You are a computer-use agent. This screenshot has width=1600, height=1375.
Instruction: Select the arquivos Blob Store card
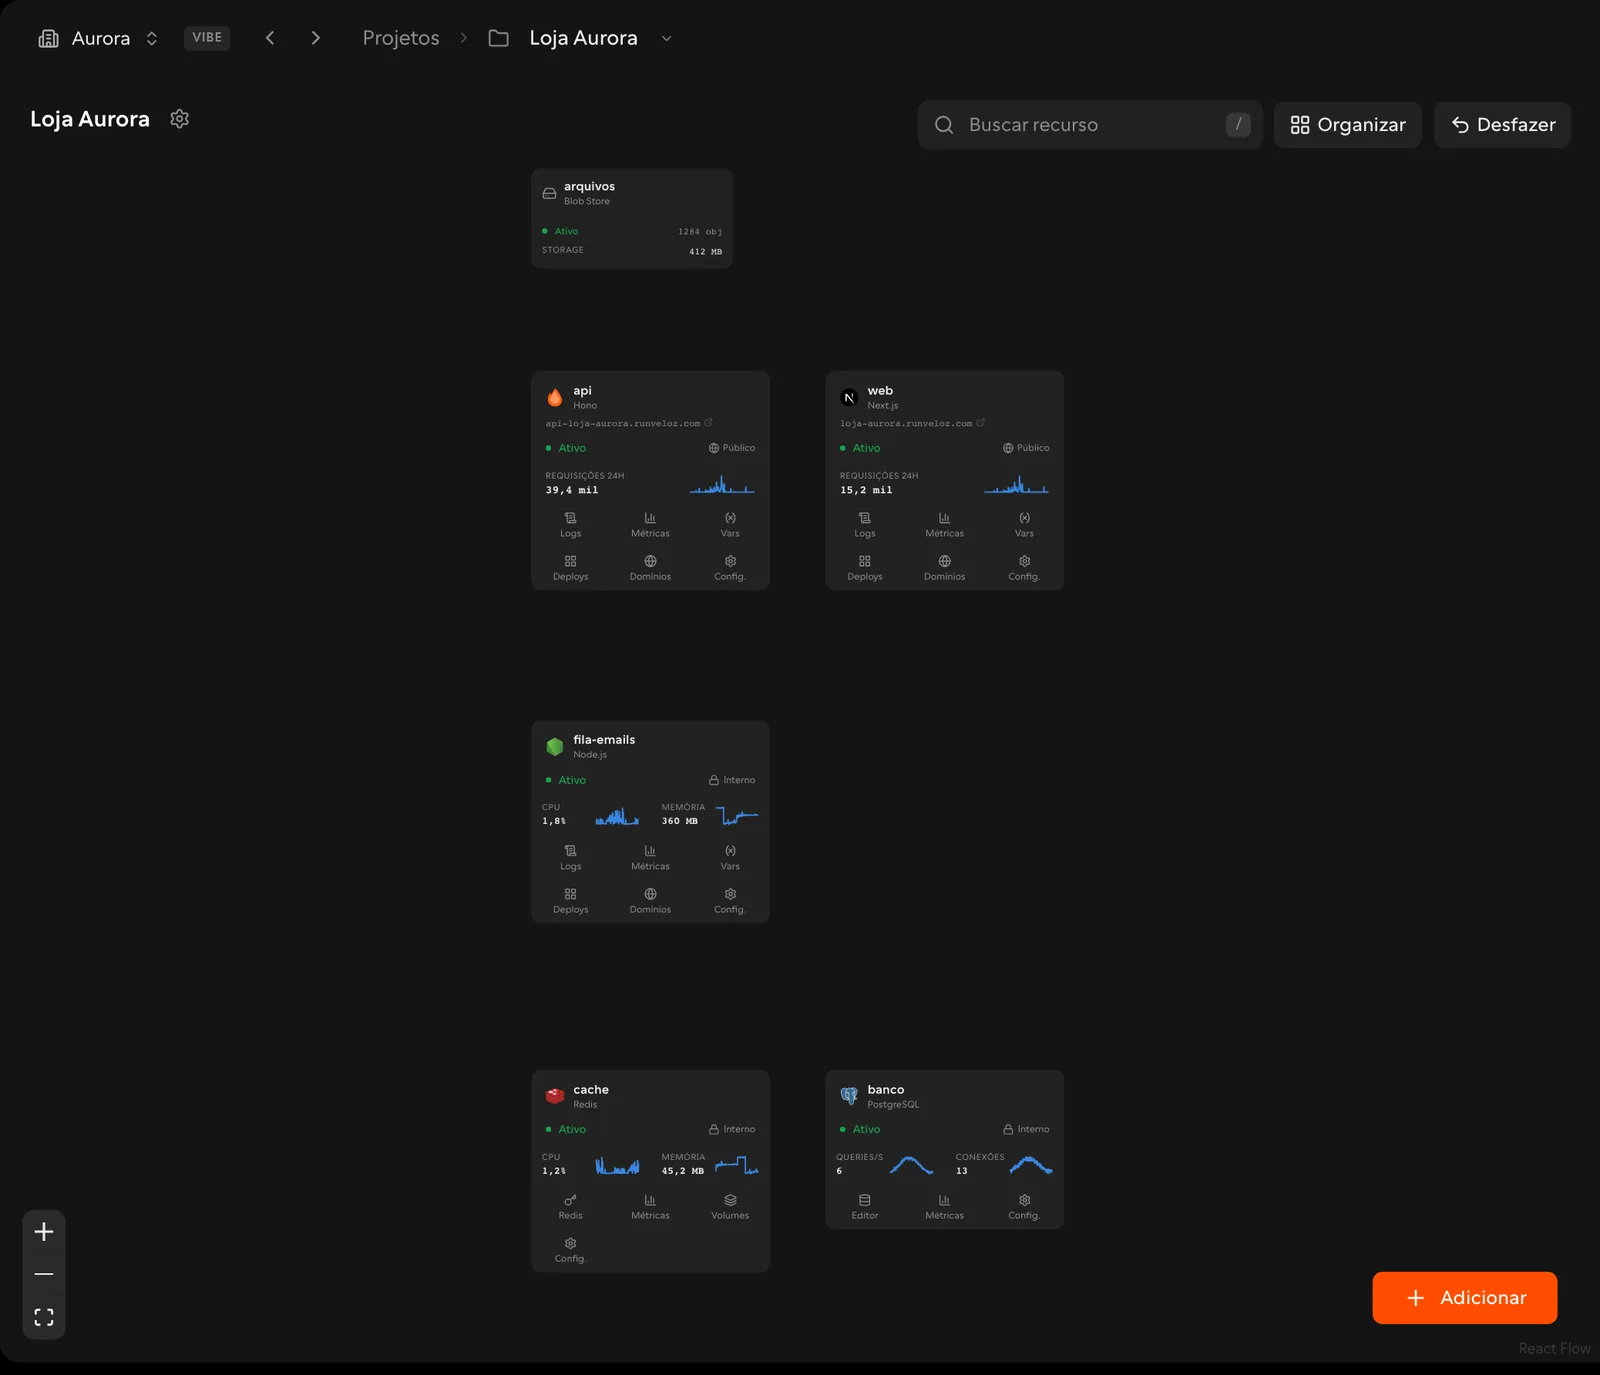pyautogui.click(x=632, y=218)
